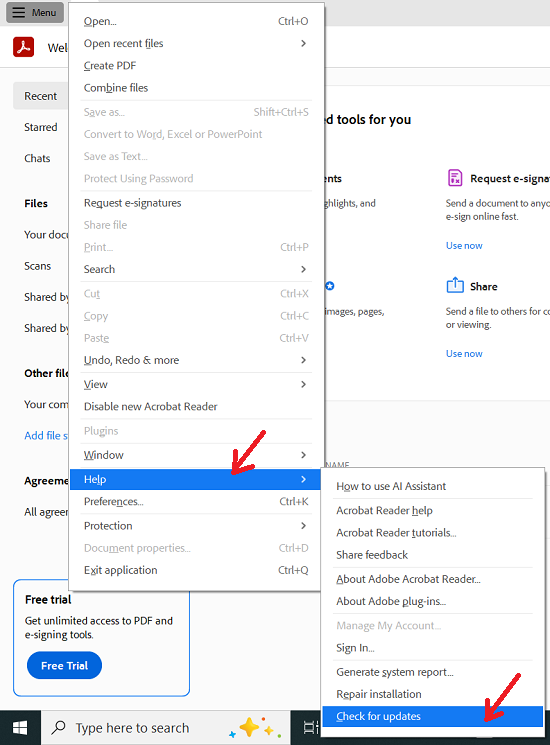Click the Adobe Acrobat logo icon
Screen dimensions: 550x745
[x=23, y=47]
